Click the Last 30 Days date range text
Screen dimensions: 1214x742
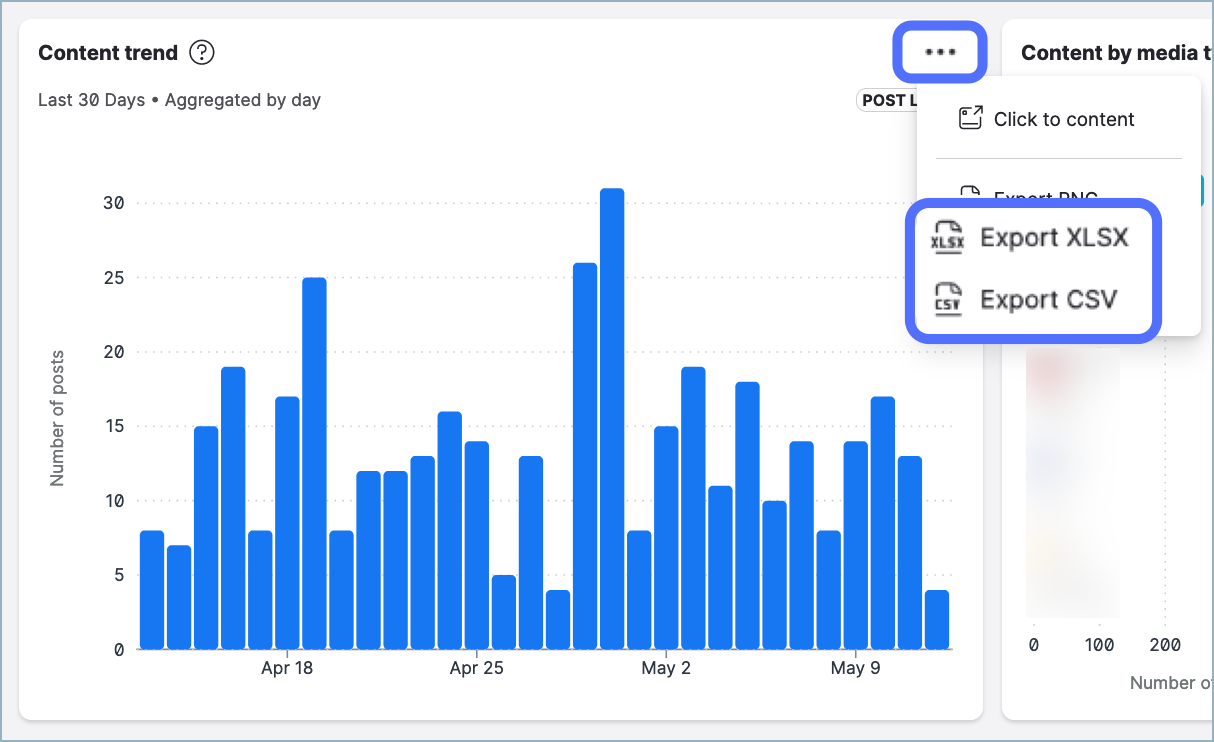point(91,100)
